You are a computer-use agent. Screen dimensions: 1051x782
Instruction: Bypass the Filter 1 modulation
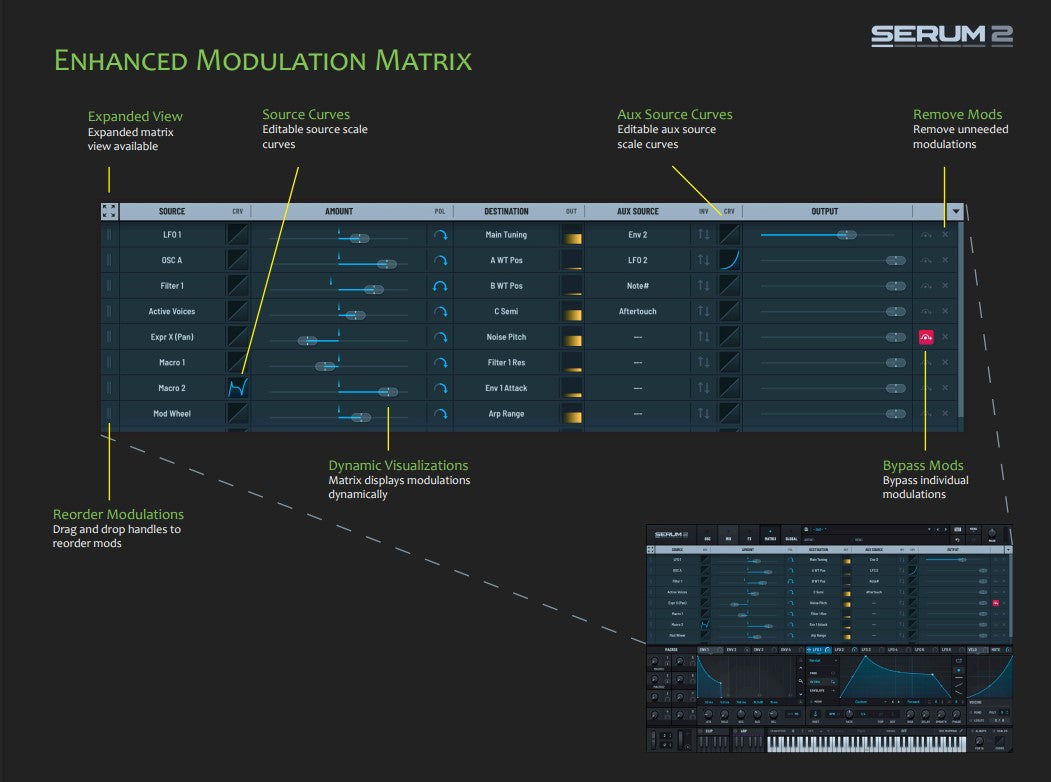pos(926,285)
